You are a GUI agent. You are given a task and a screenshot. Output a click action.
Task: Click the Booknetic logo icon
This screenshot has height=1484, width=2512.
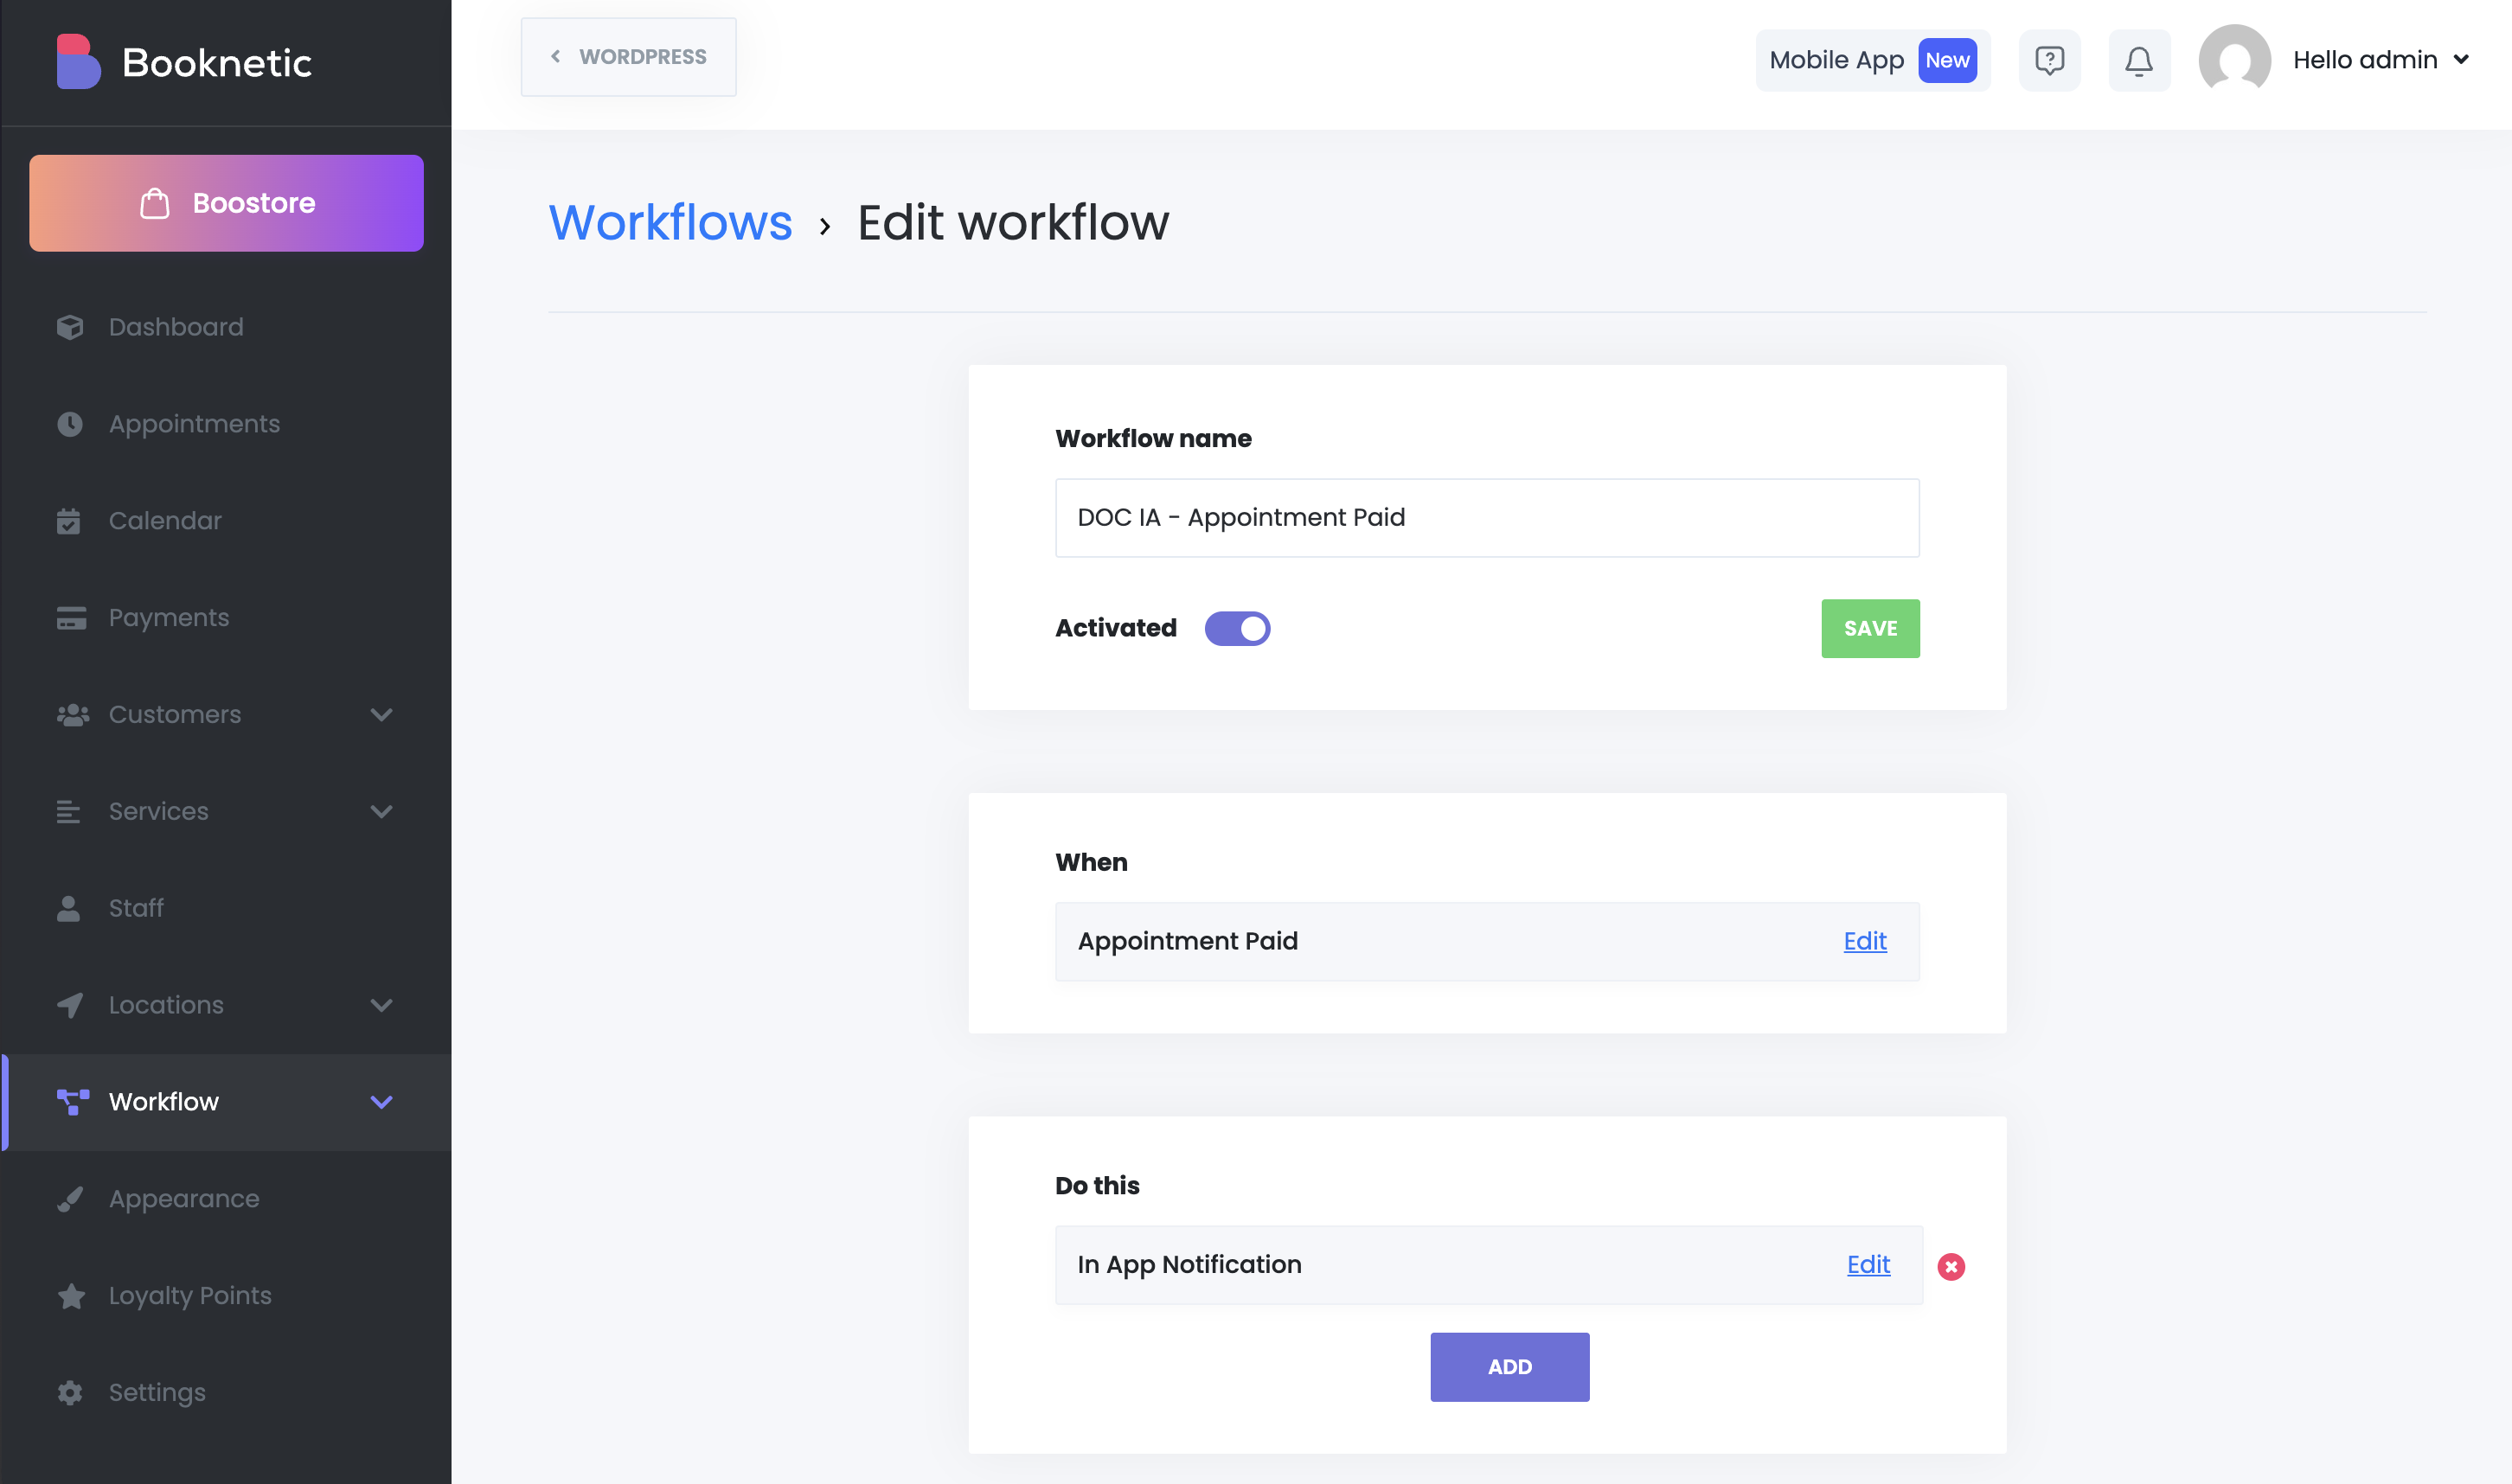coord(78,62)
